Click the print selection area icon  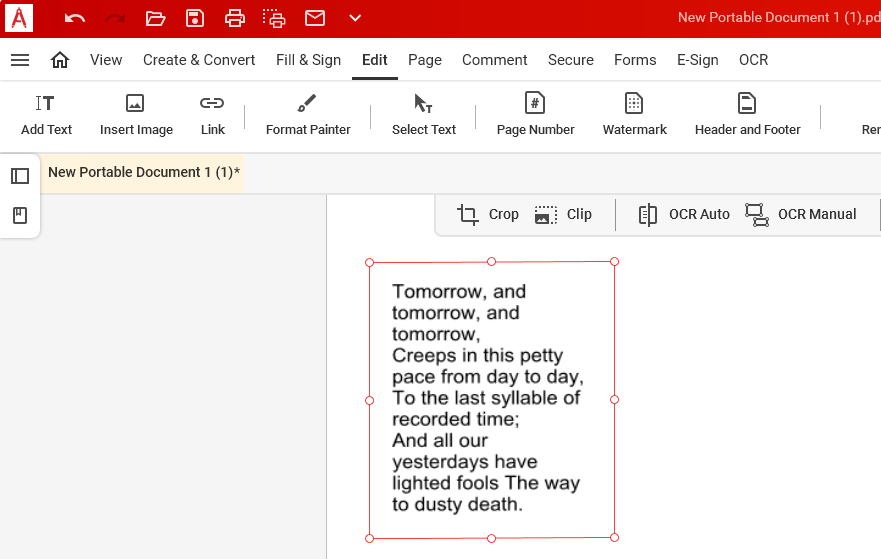point(274,19)
